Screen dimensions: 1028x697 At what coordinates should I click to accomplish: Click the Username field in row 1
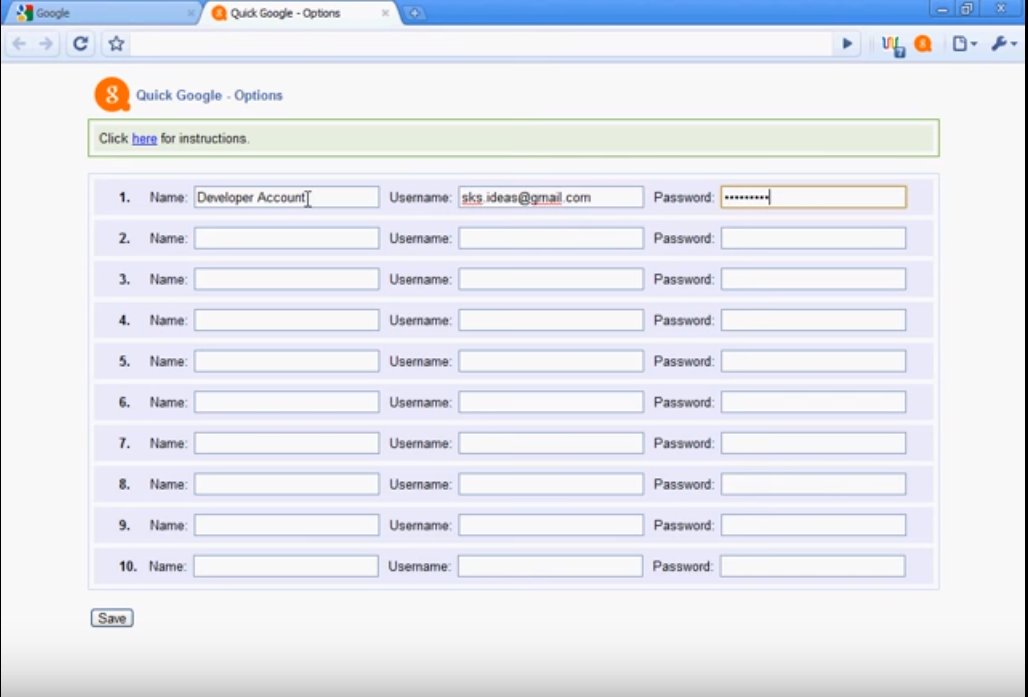tap(550, 197)
